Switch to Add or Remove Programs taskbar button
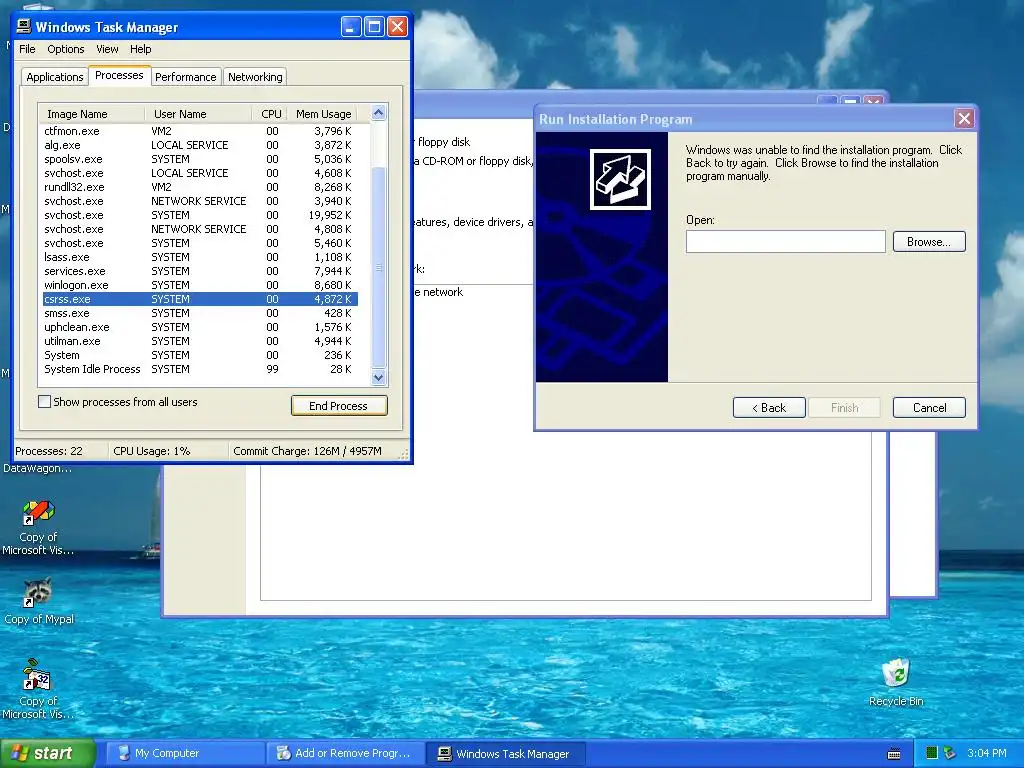Image resolution: width=1024 pixels, height=768 pixels. click(345, 754)
